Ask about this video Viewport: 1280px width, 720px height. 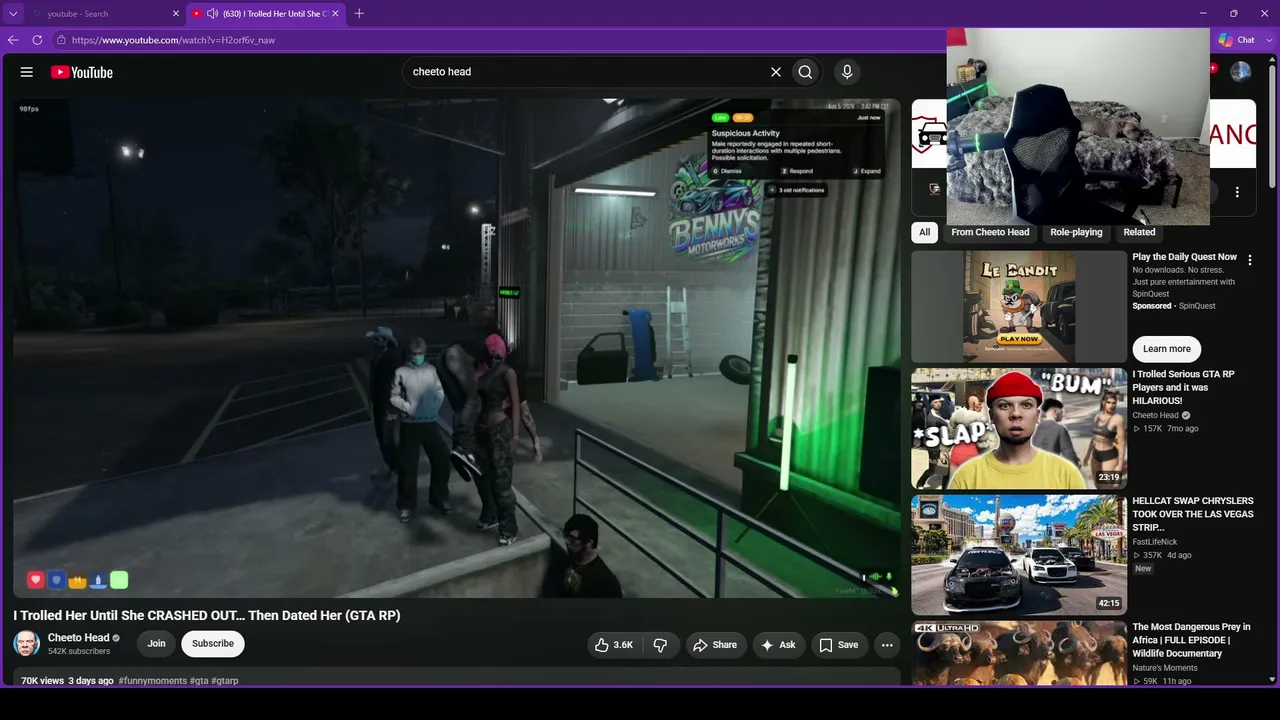pyautogui.click(x=779, y=645)
